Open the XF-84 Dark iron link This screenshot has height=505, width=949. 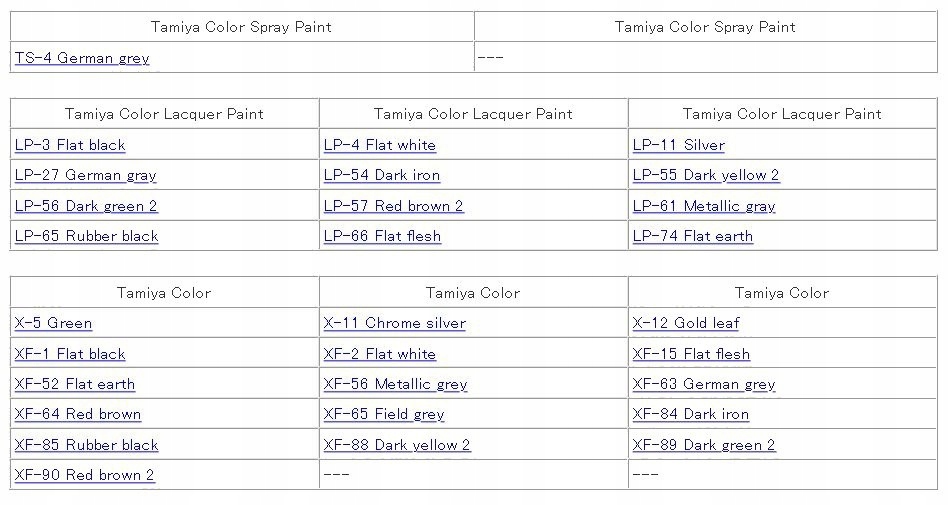691,414
